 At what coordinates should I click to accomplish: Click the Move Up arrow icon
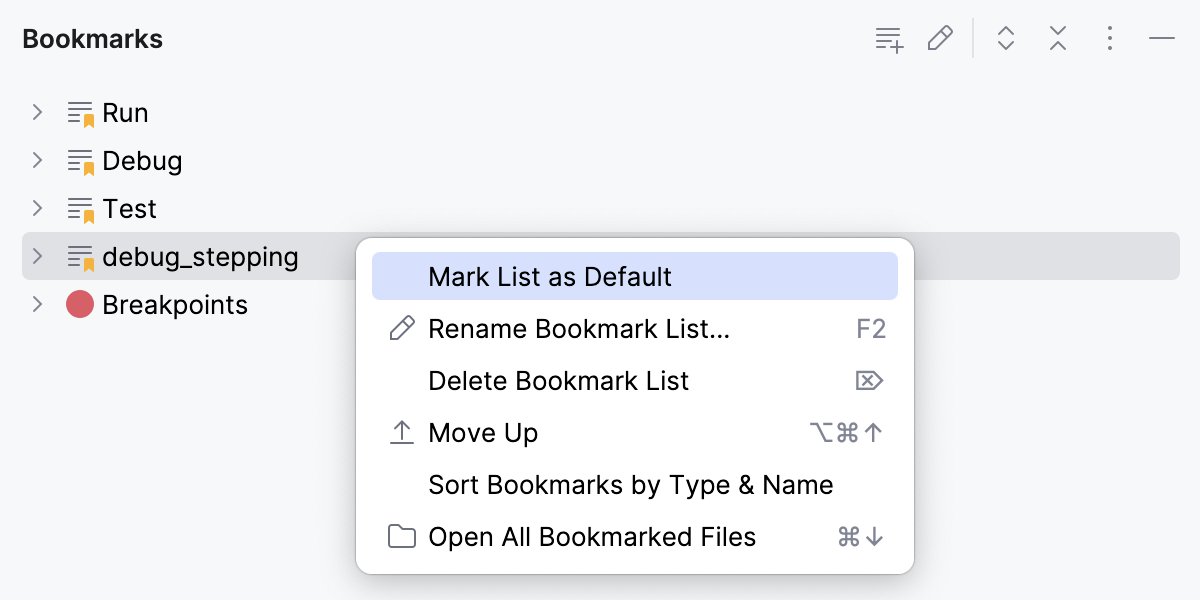point(401,432)
